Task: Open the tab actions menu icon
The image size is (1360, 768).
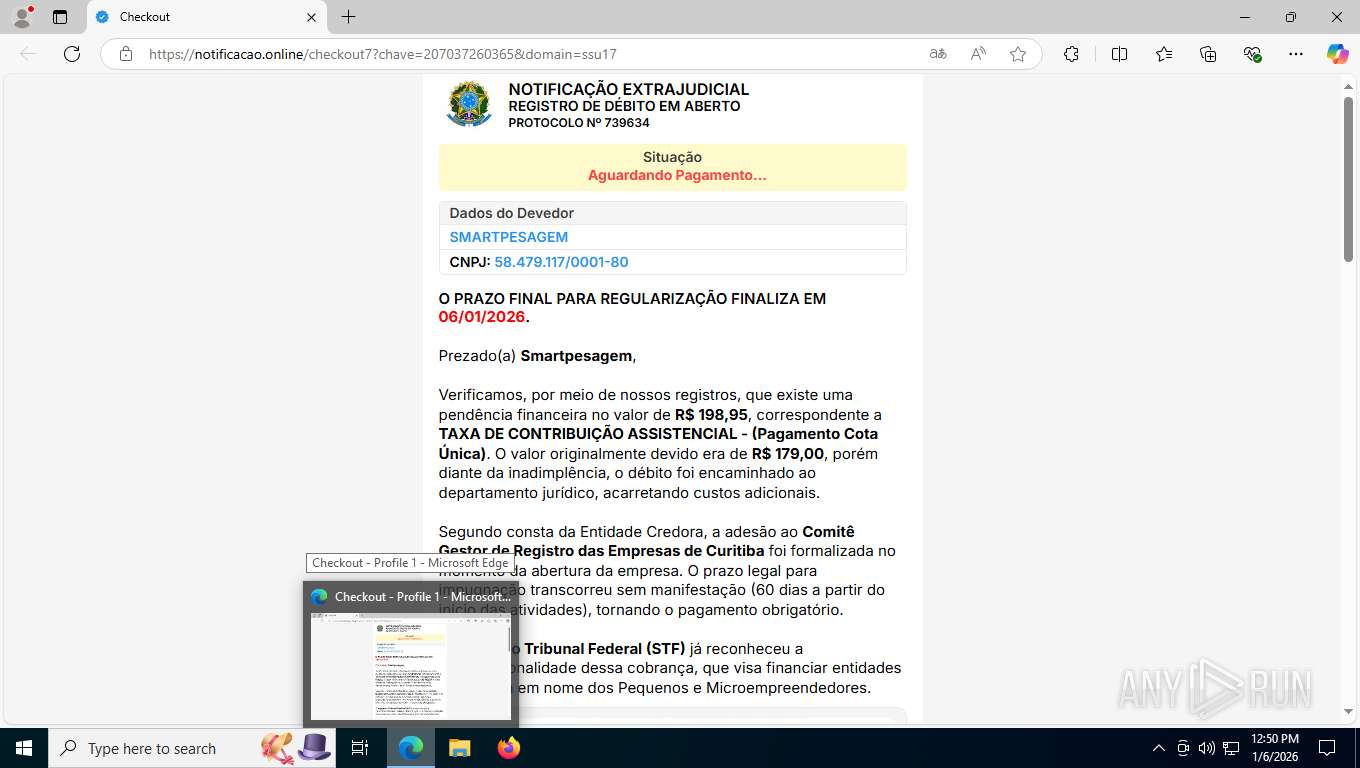Action: [60, 17]
